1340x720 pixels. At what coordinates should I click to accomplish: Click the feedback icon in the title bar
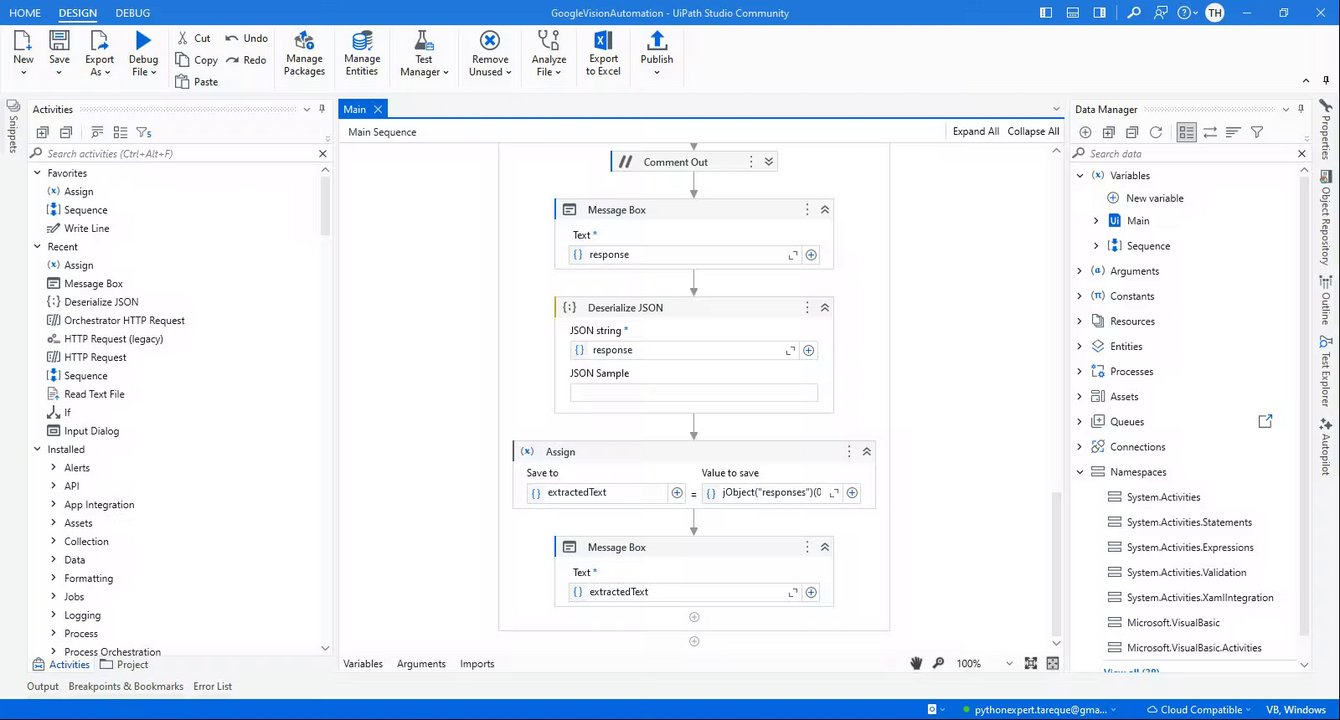pyautogui.click(x=1161, y=13)
